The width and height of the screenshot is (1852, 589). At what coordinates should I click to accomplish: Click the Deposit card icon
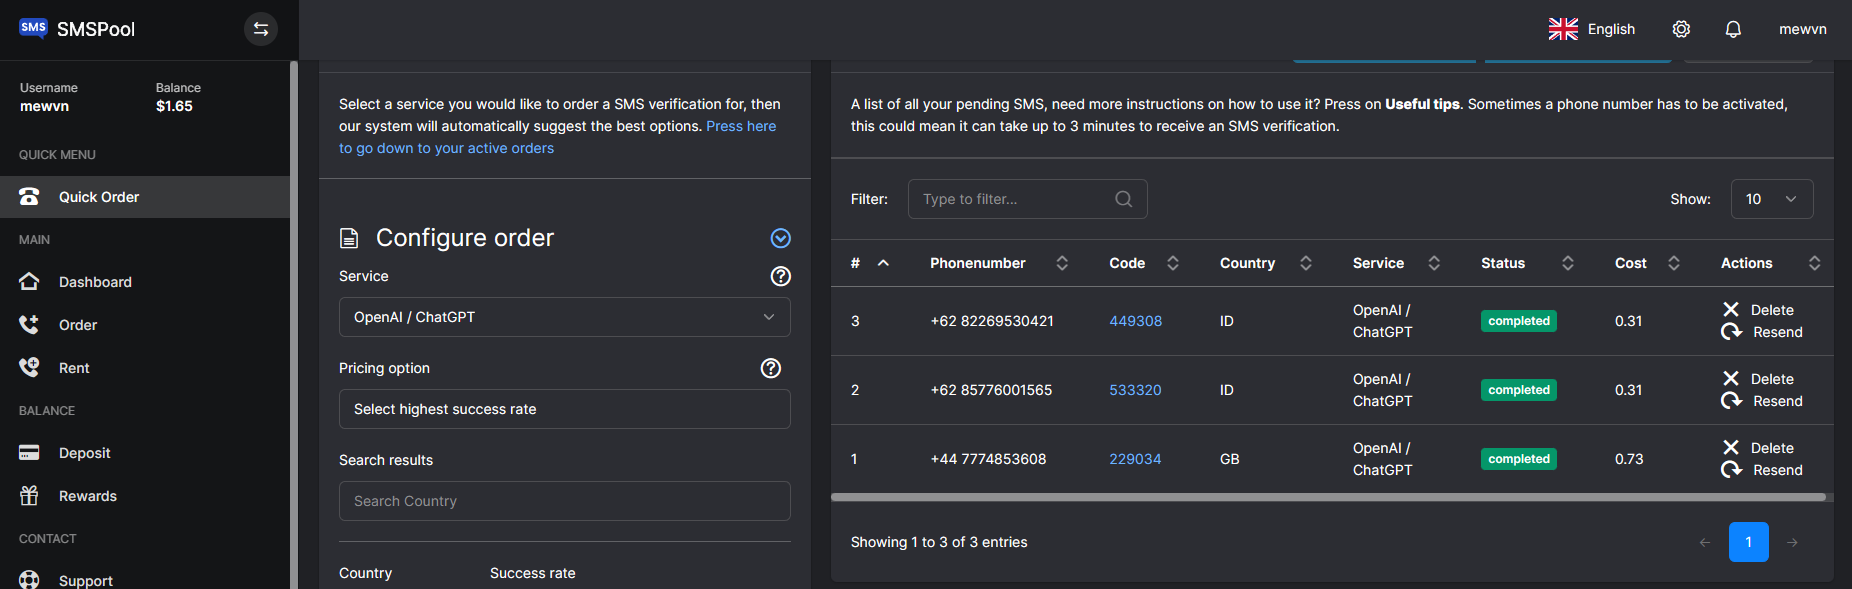pos(29,453)
